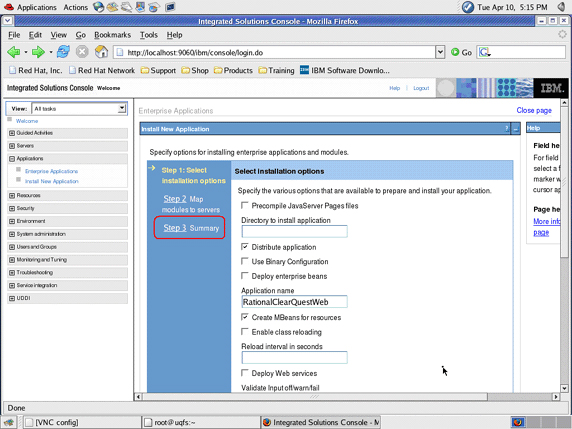Screen dimensions: 572x429
Task: Expand UDDI section
Action: pyautogui.click(x=12, y=298)
